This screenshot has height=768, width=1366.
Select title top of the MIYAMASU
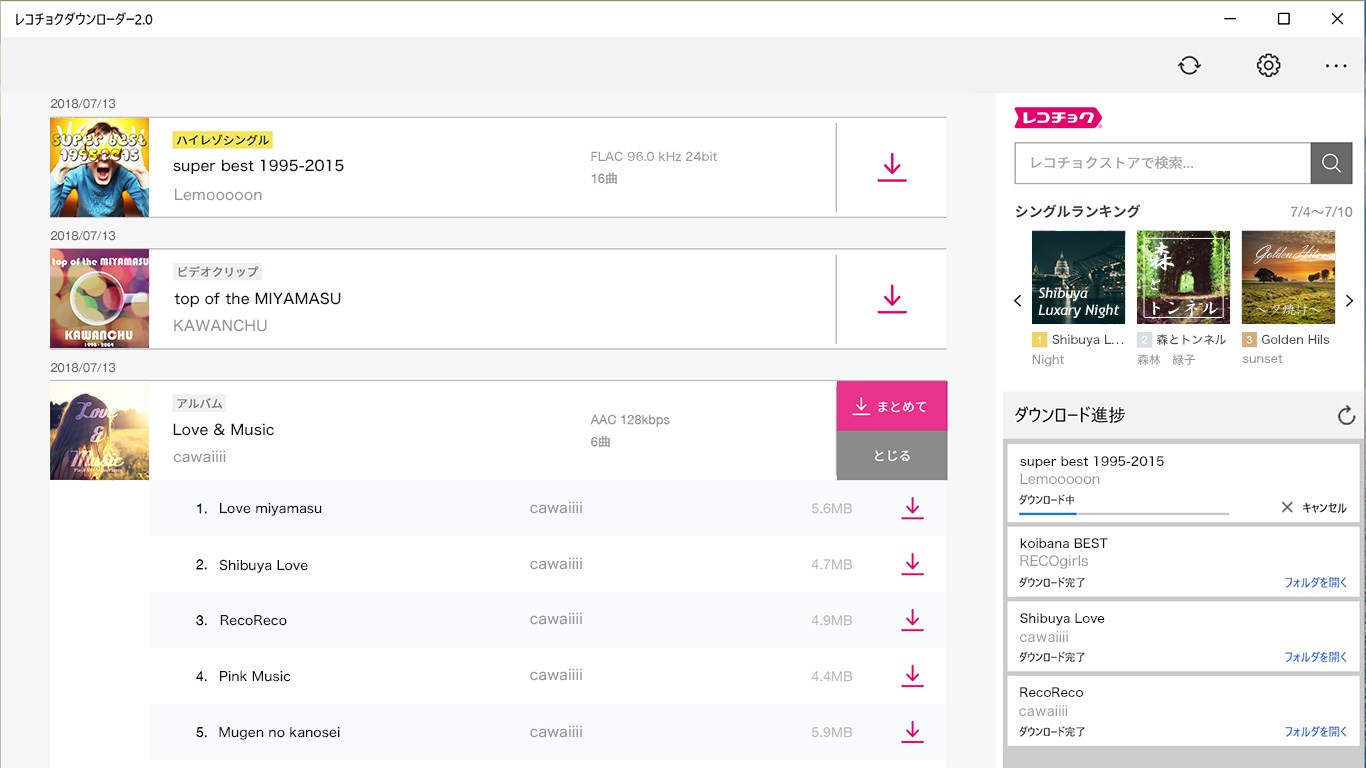click(258, 298)
